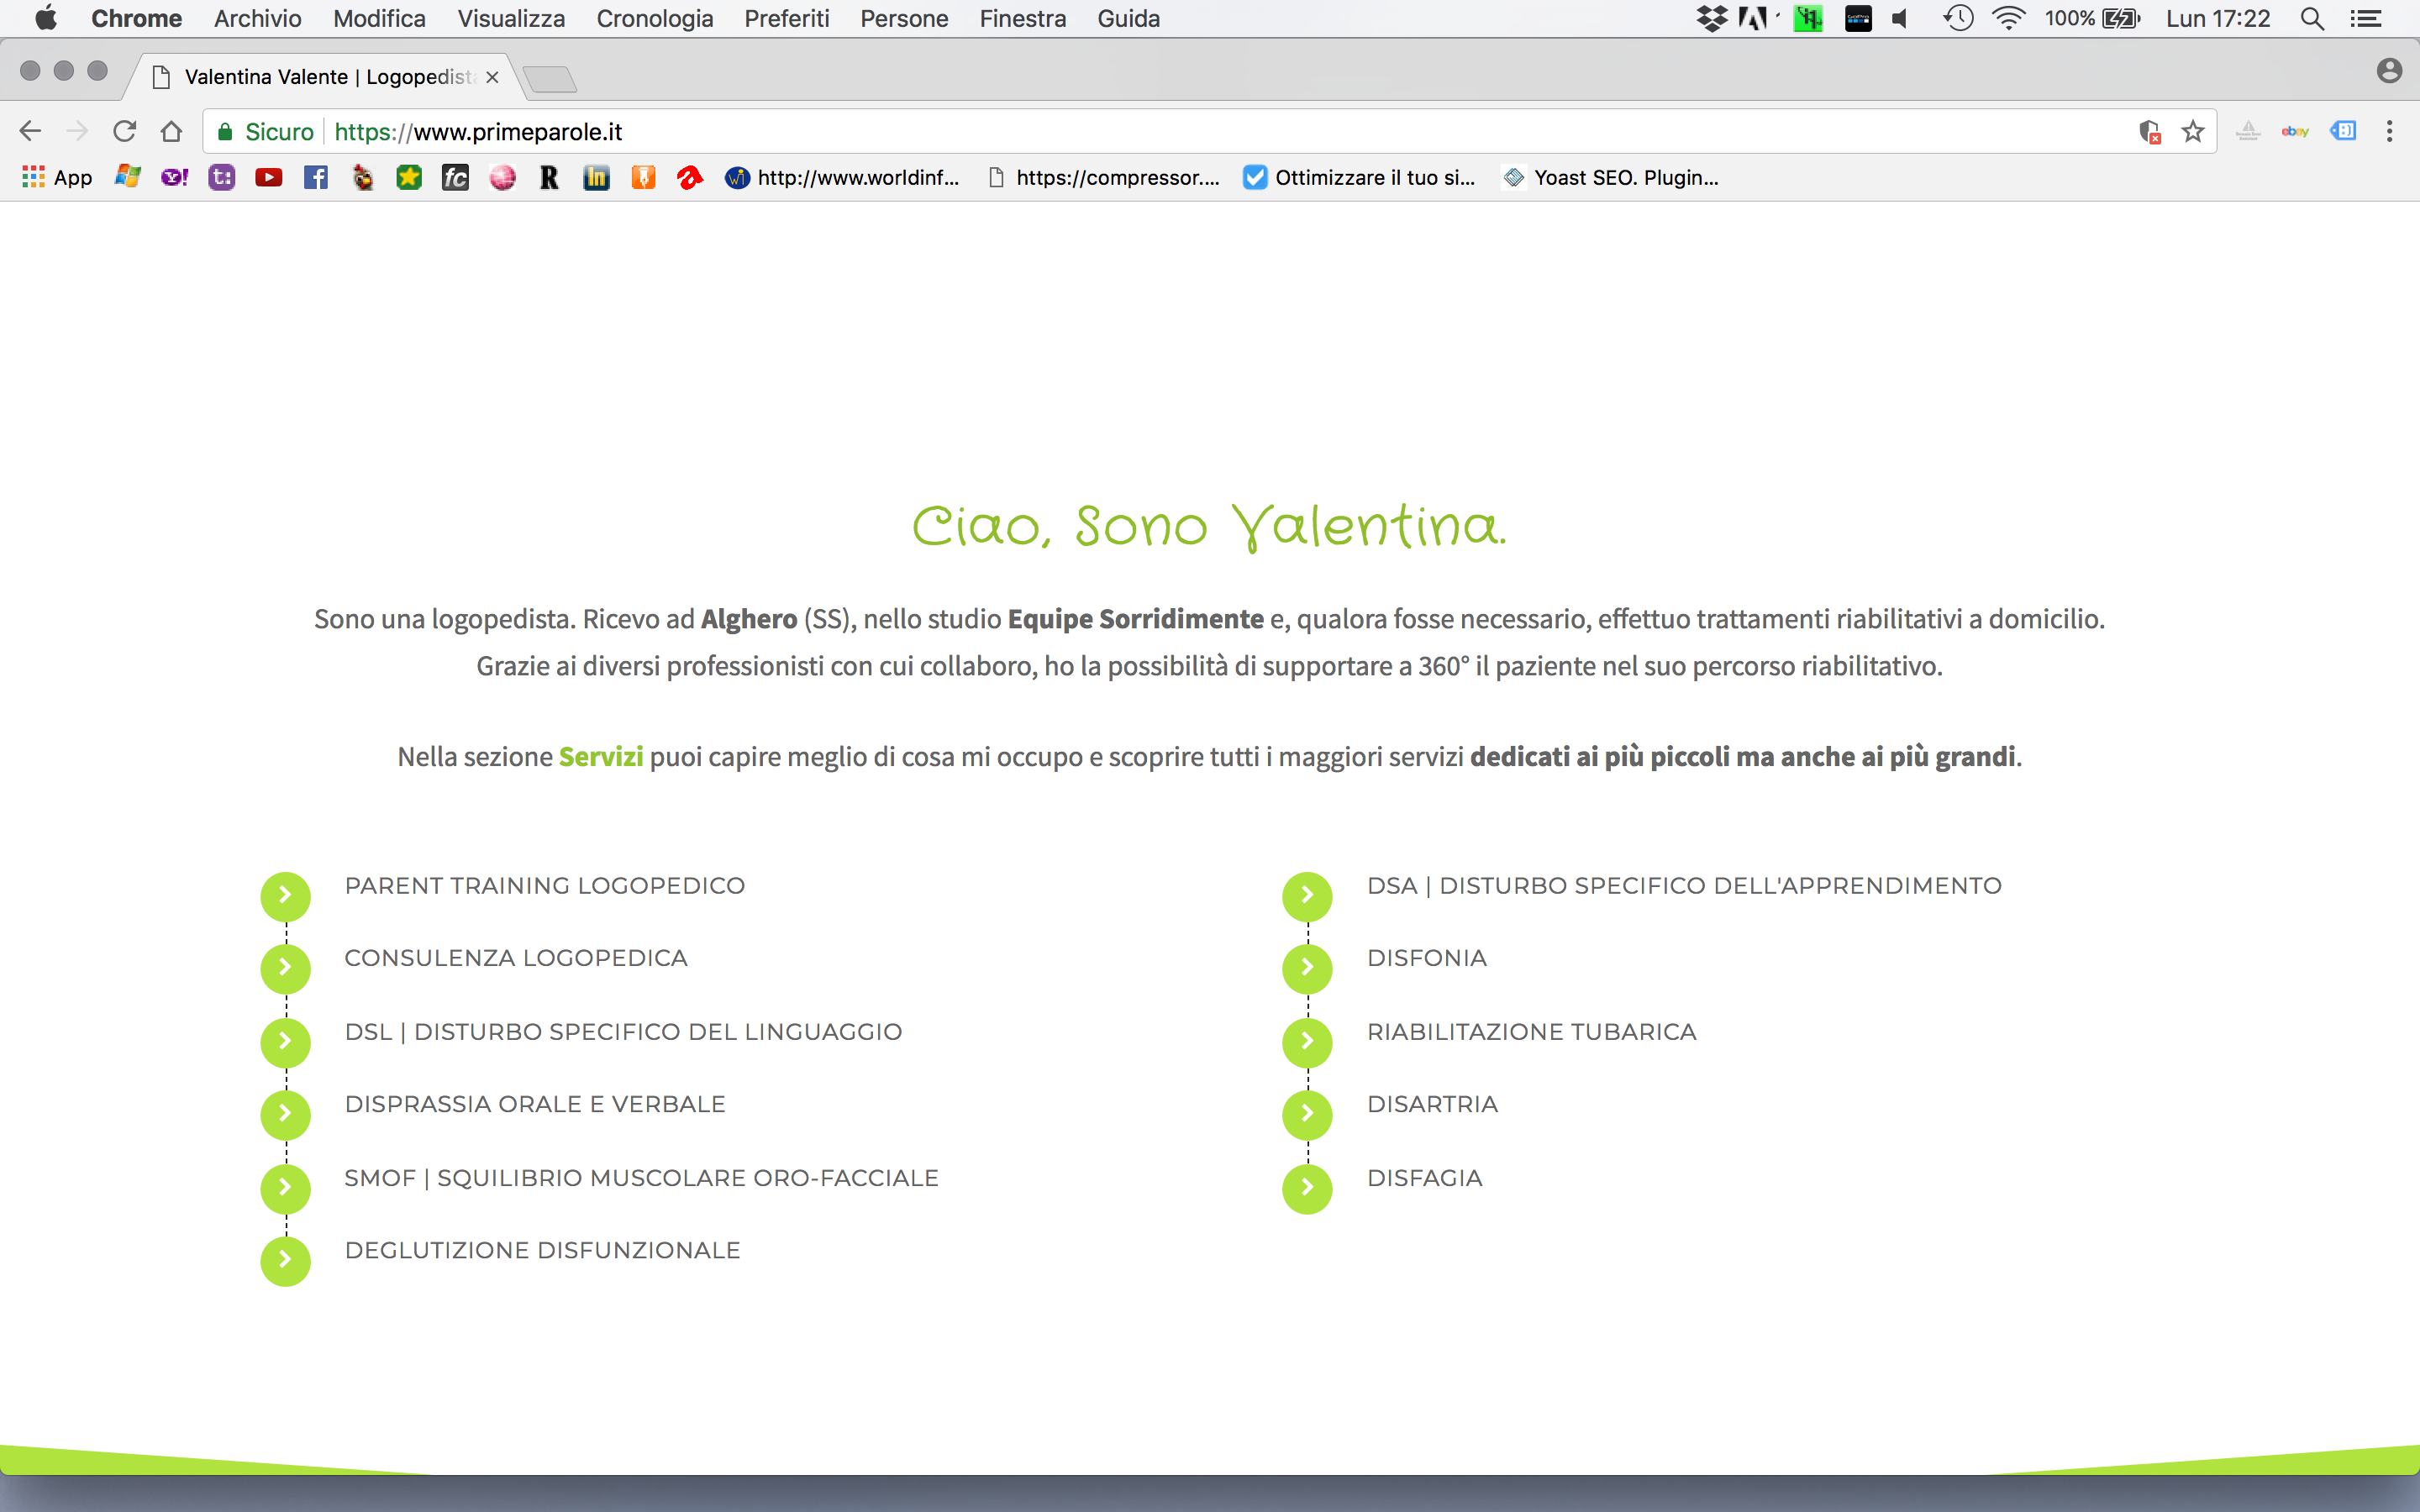This screenshot has width=2420, height=1512.
Task: Open the Wi-Fi status menu
Action: 2007,18
